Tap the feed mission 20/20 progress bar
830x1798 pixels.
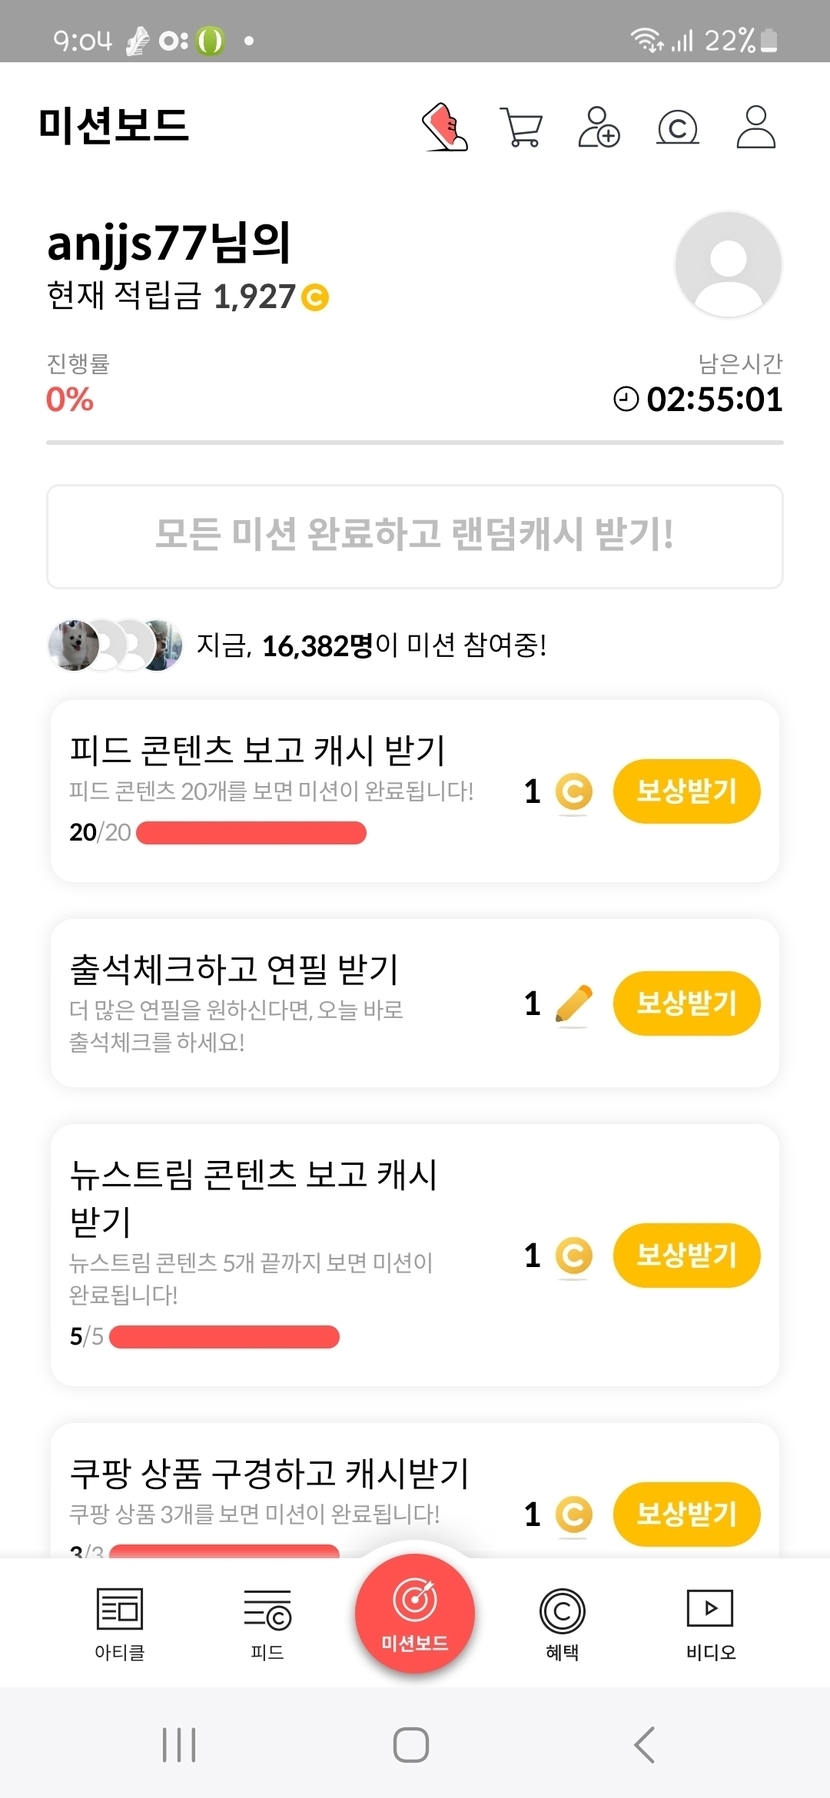251,833
